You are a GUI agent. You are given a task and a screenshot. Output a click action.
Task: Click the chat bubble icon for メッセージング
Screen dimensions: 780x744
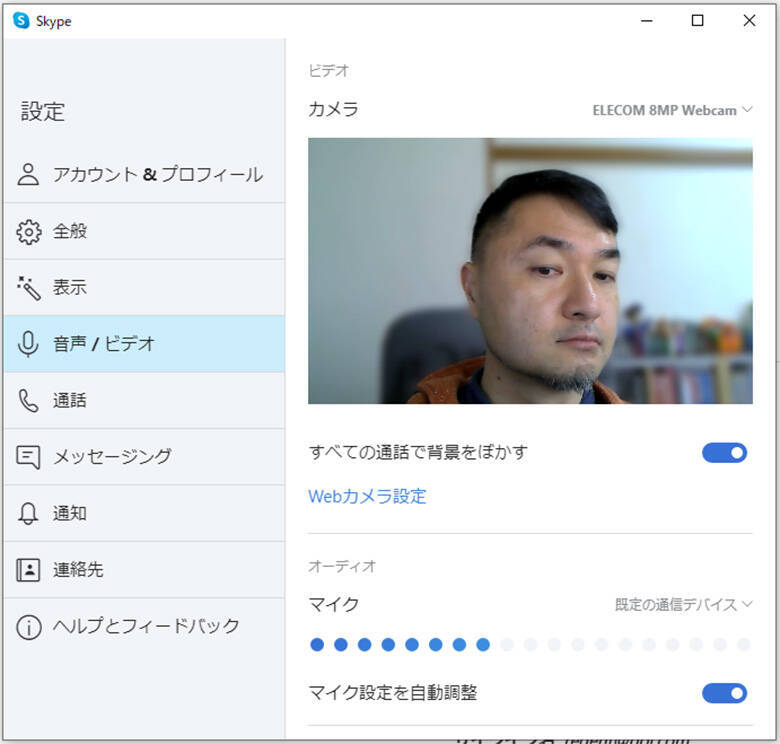(29, 457)
